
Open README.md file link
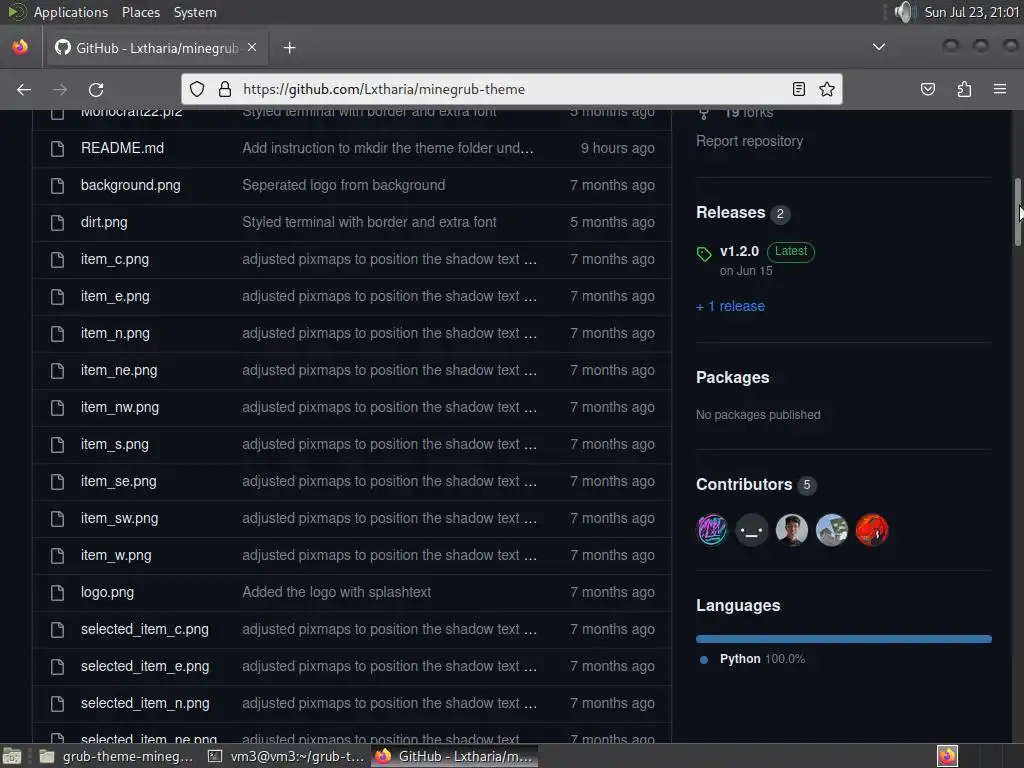pos(122,148)
